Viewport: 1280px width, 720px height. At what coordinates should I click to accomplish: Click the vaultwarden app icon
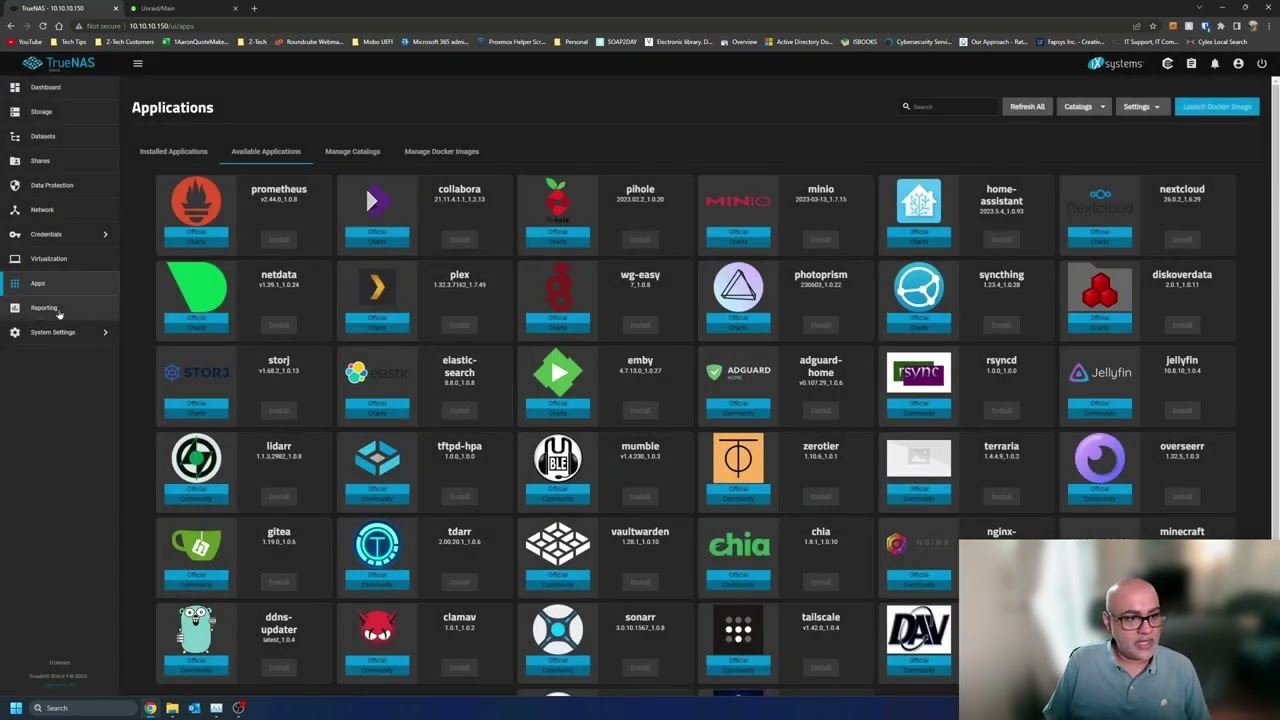pos(558,544)
